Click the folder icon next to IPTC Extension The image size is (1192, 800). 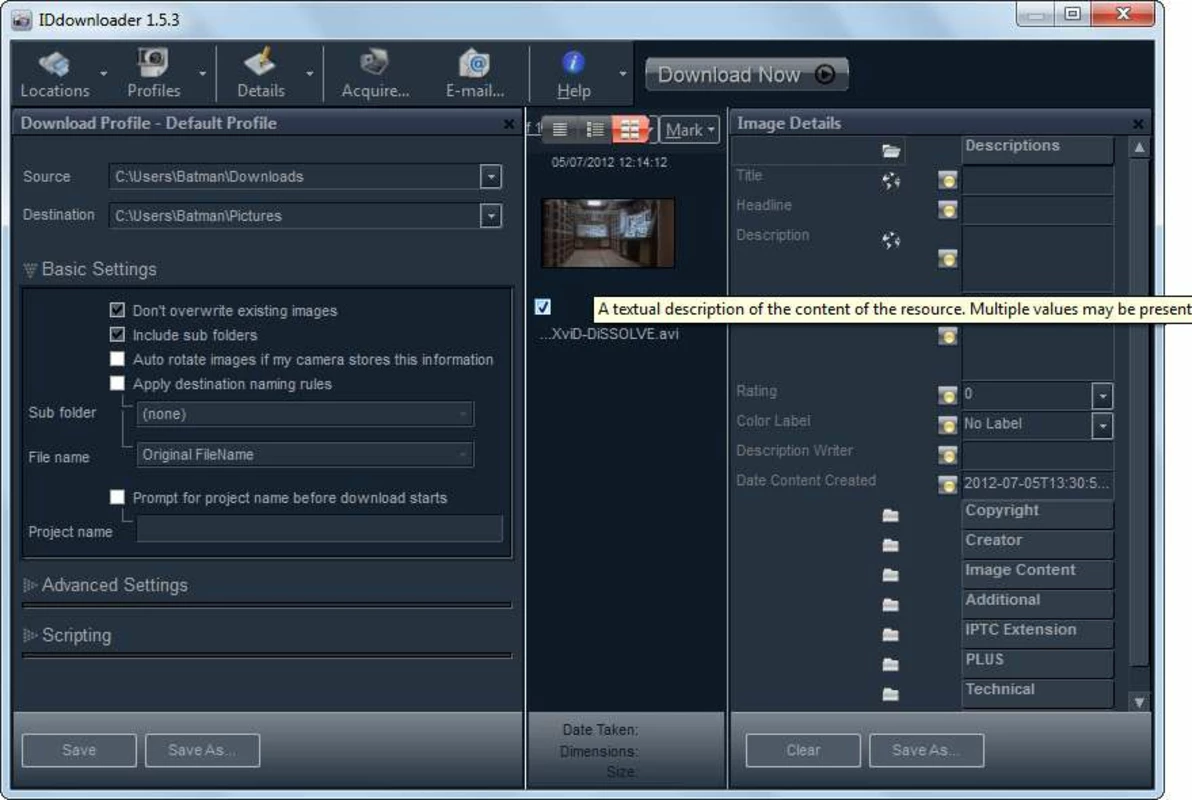891,634
